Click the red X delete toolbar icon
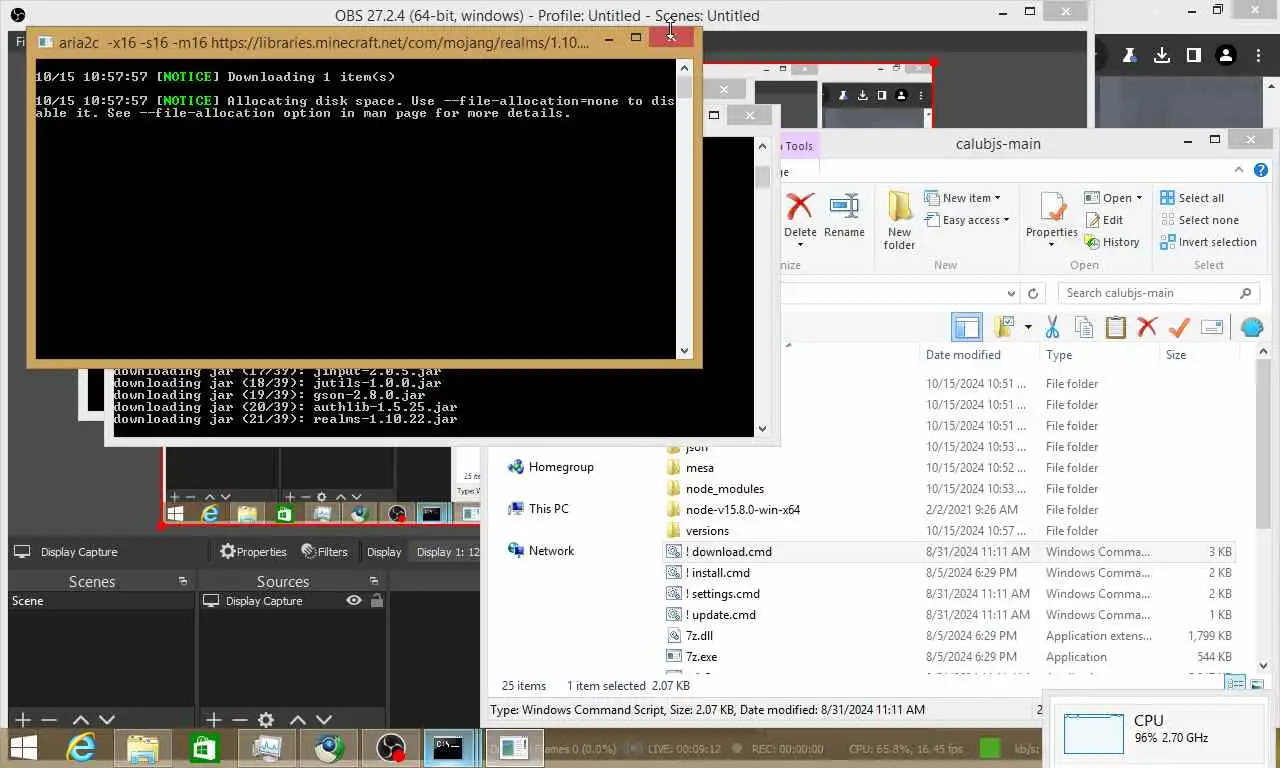The height and width of the screenshot is (768, 1280). 1147,327
